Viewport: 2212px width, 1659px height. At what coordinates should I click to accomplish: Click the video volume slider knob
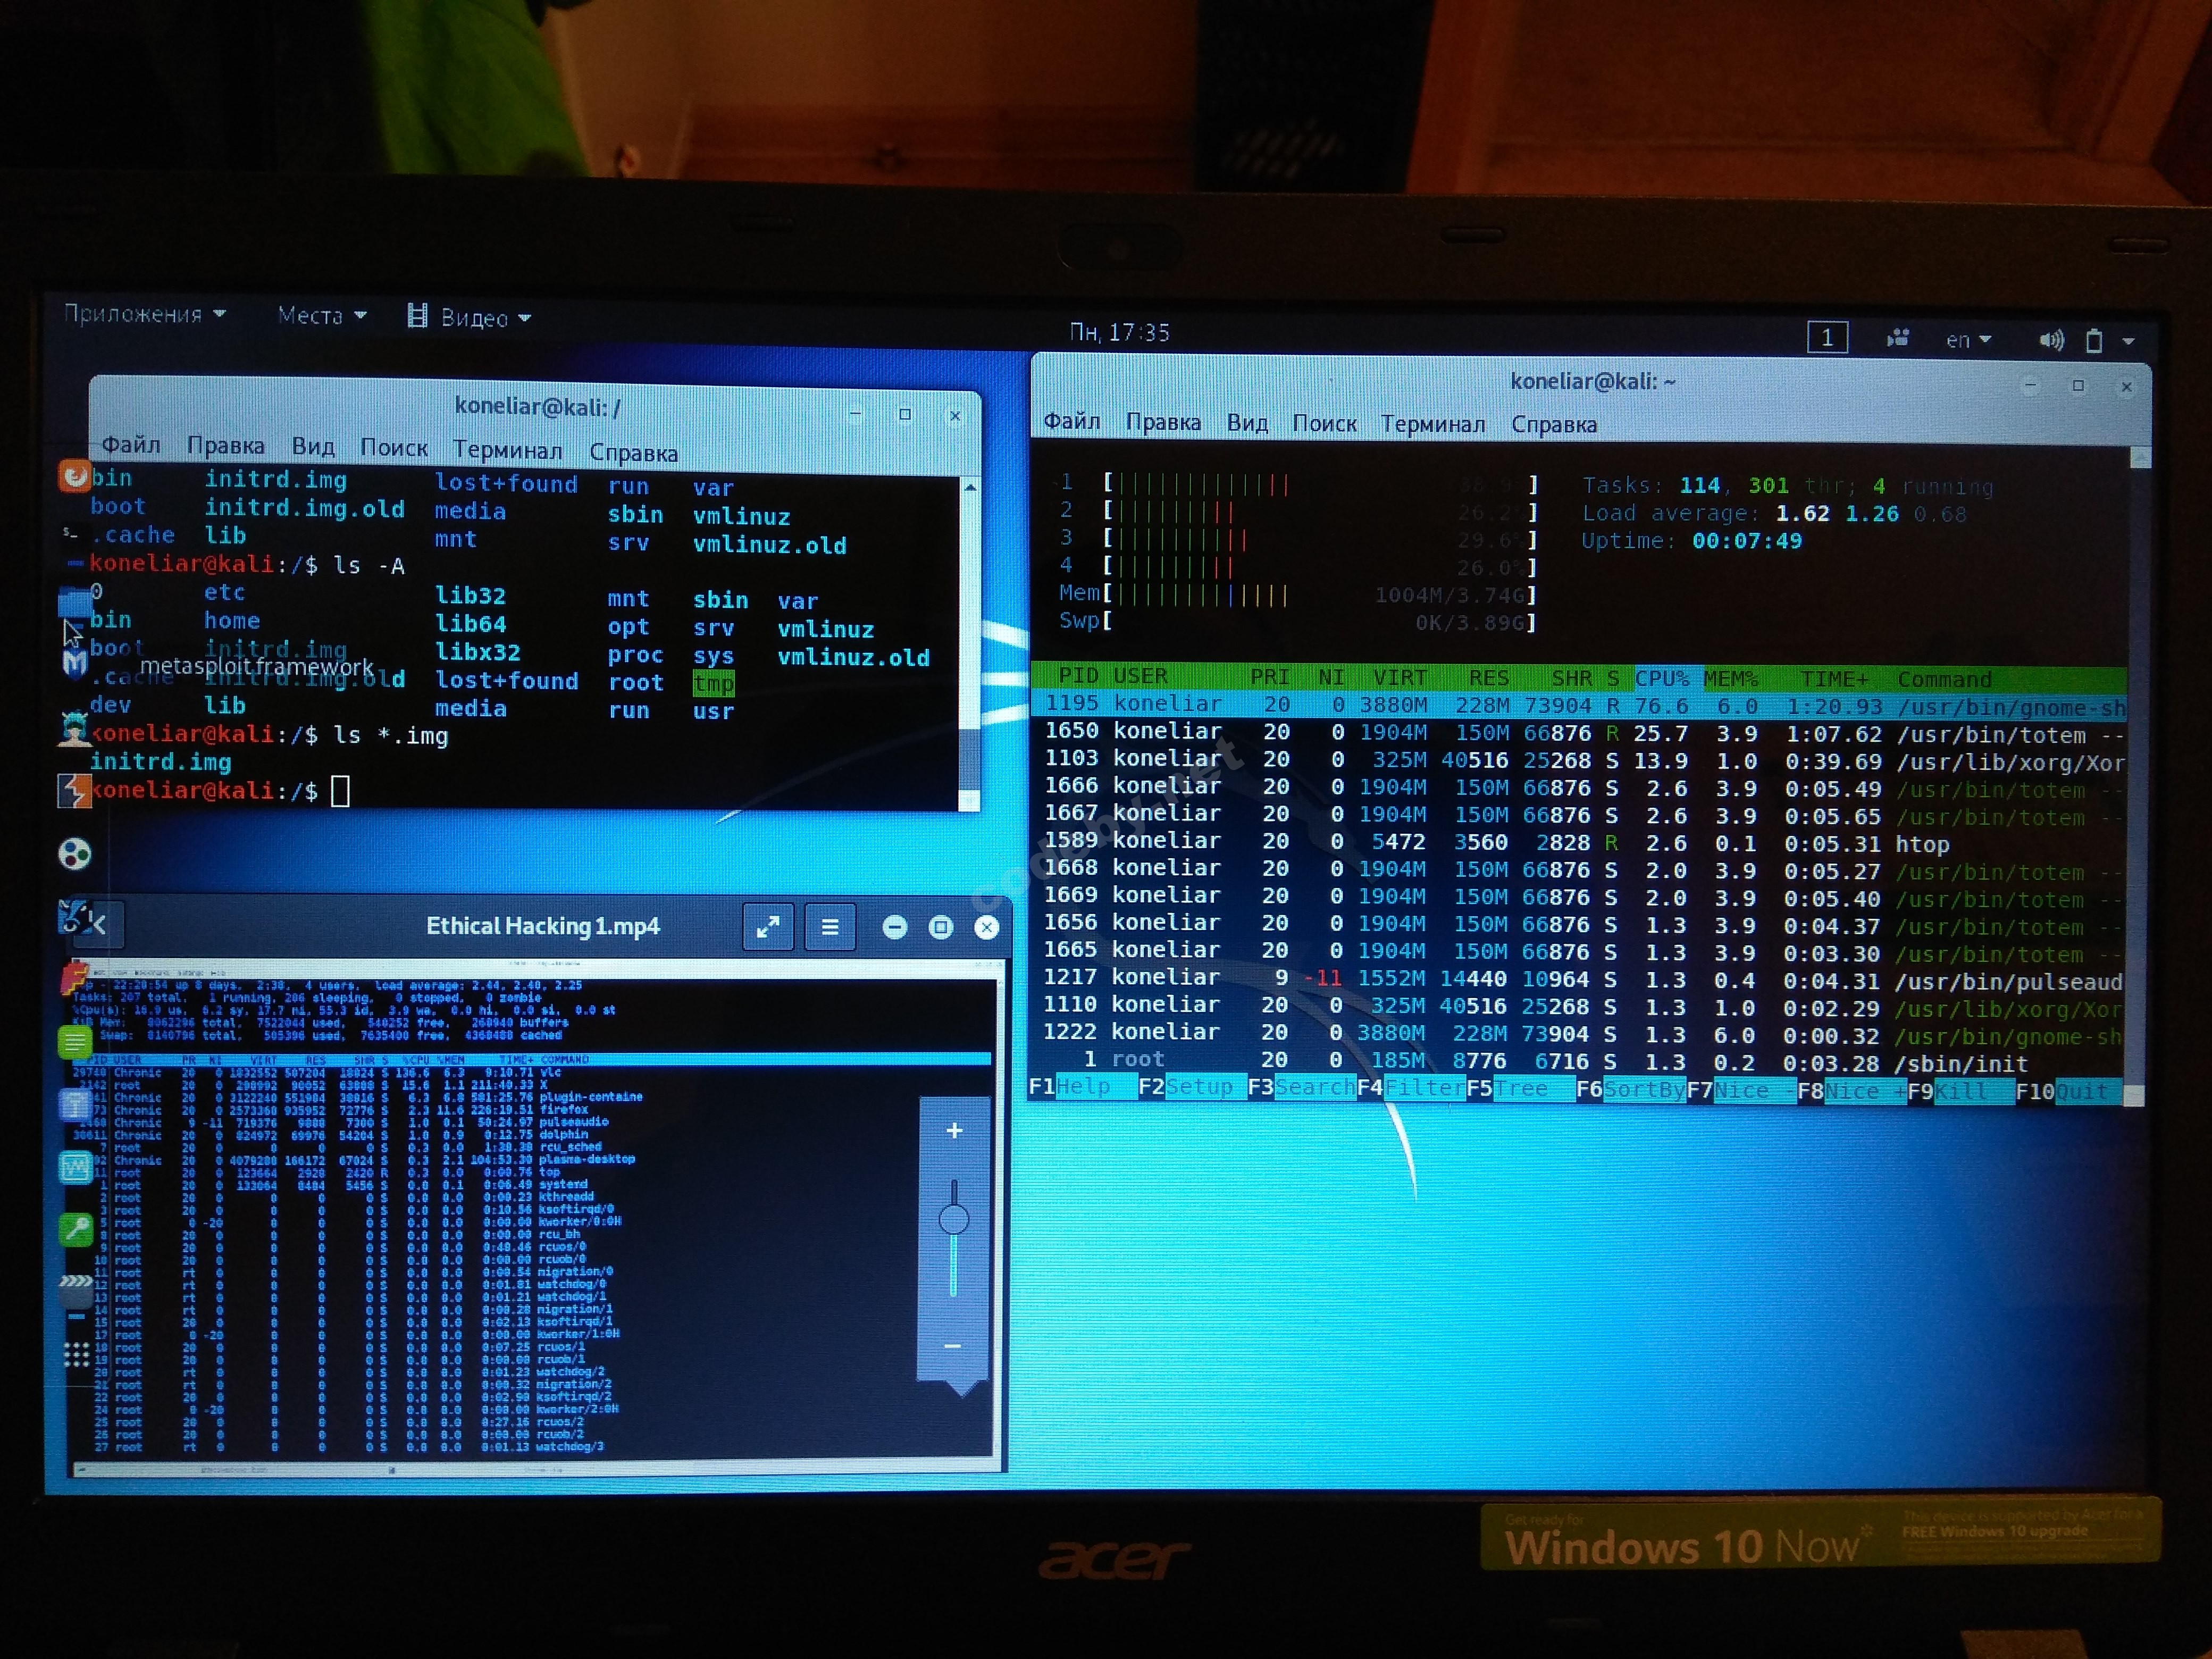click(x=954, y=1219)
